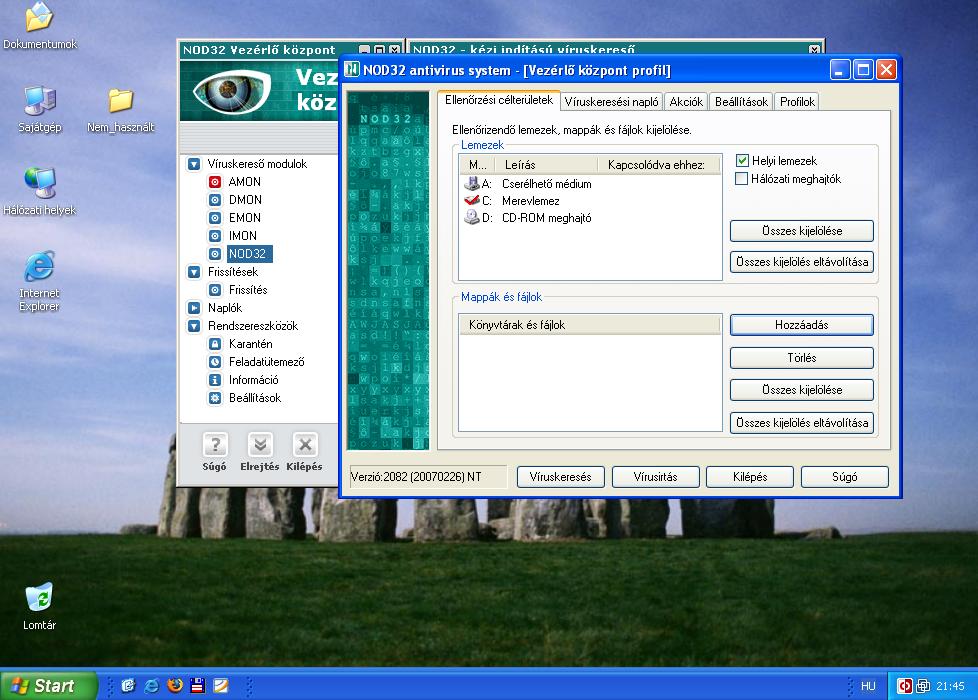
Task: Click the Könyvtárak és fájlok column header
Action: click(x=590, y=325)
